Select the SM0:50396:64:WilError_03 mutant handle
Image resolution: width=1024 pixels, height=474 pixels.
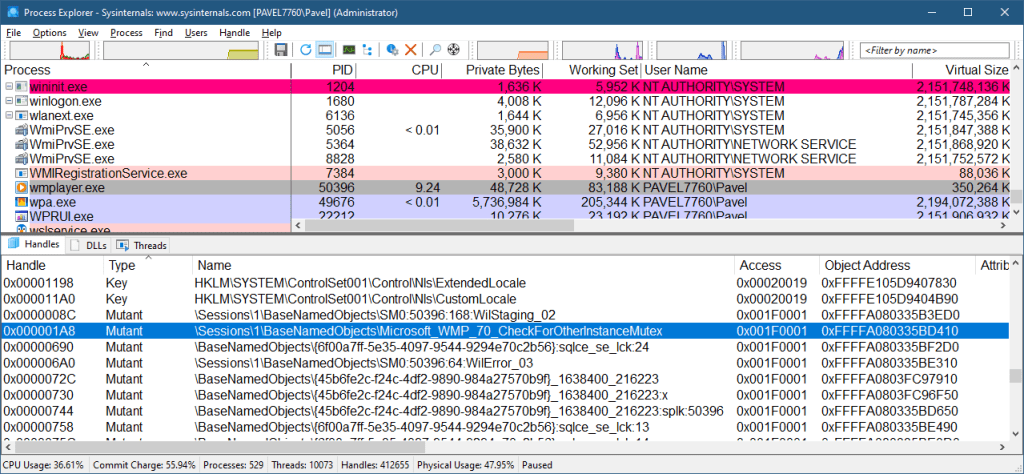point(506,363)
